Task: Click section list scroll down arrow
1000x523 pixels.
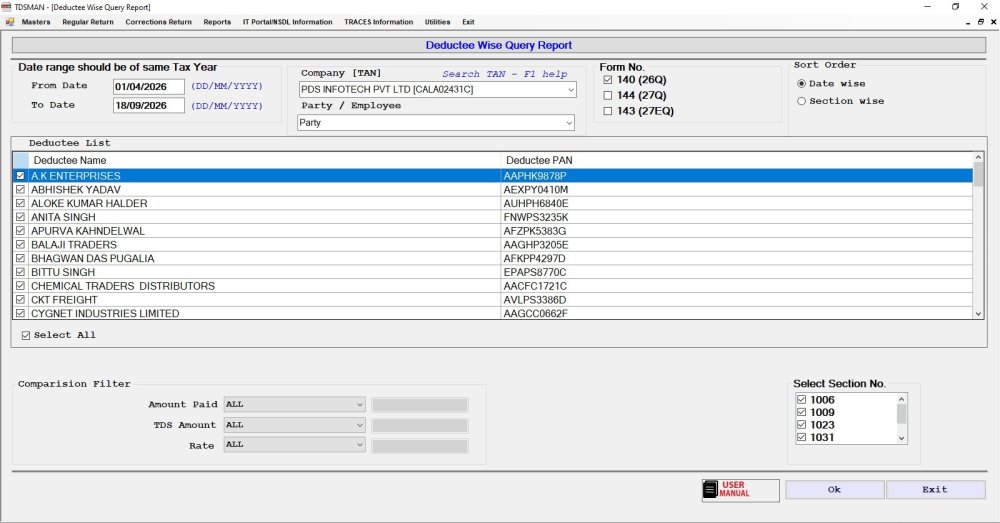Action: click(902, 438)
